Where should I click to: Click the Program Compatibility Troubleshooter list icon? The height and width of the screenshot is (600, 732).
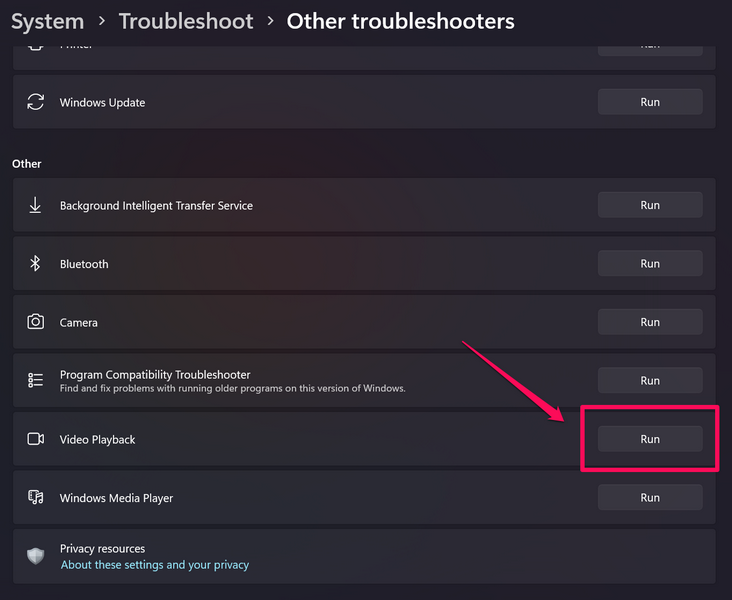tap(36, 380)
